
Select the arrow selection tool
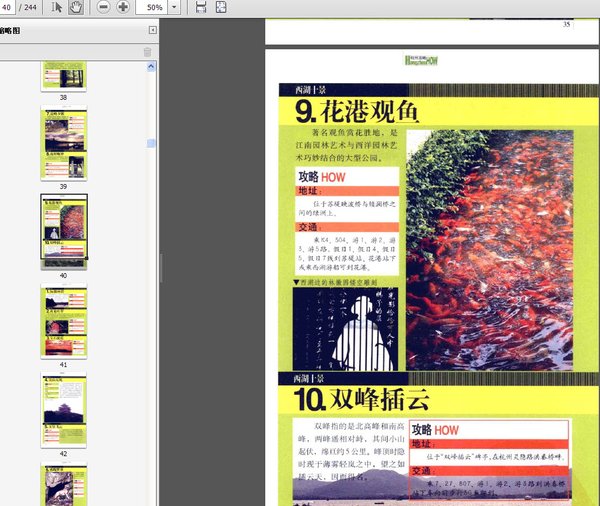click(57, 7)
